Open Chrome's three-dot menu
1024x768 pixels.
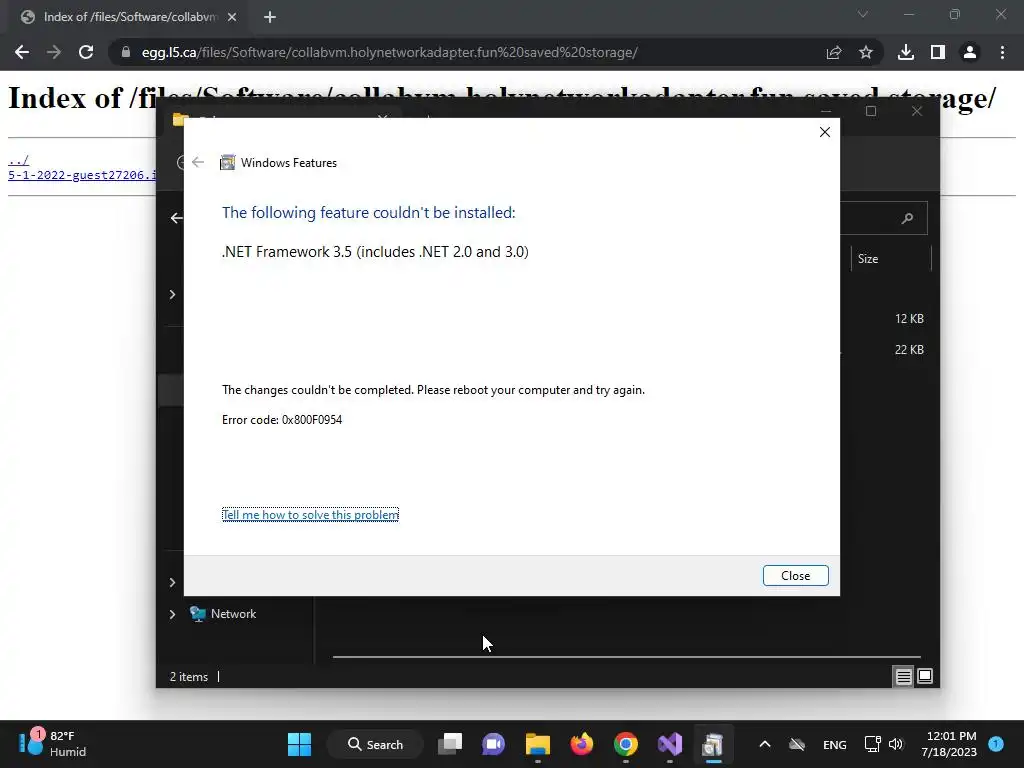[1002, 52]
